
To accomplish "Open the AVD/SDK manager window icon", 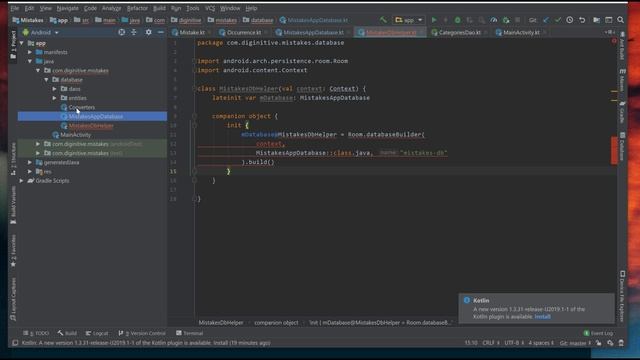I will [609, 20].
